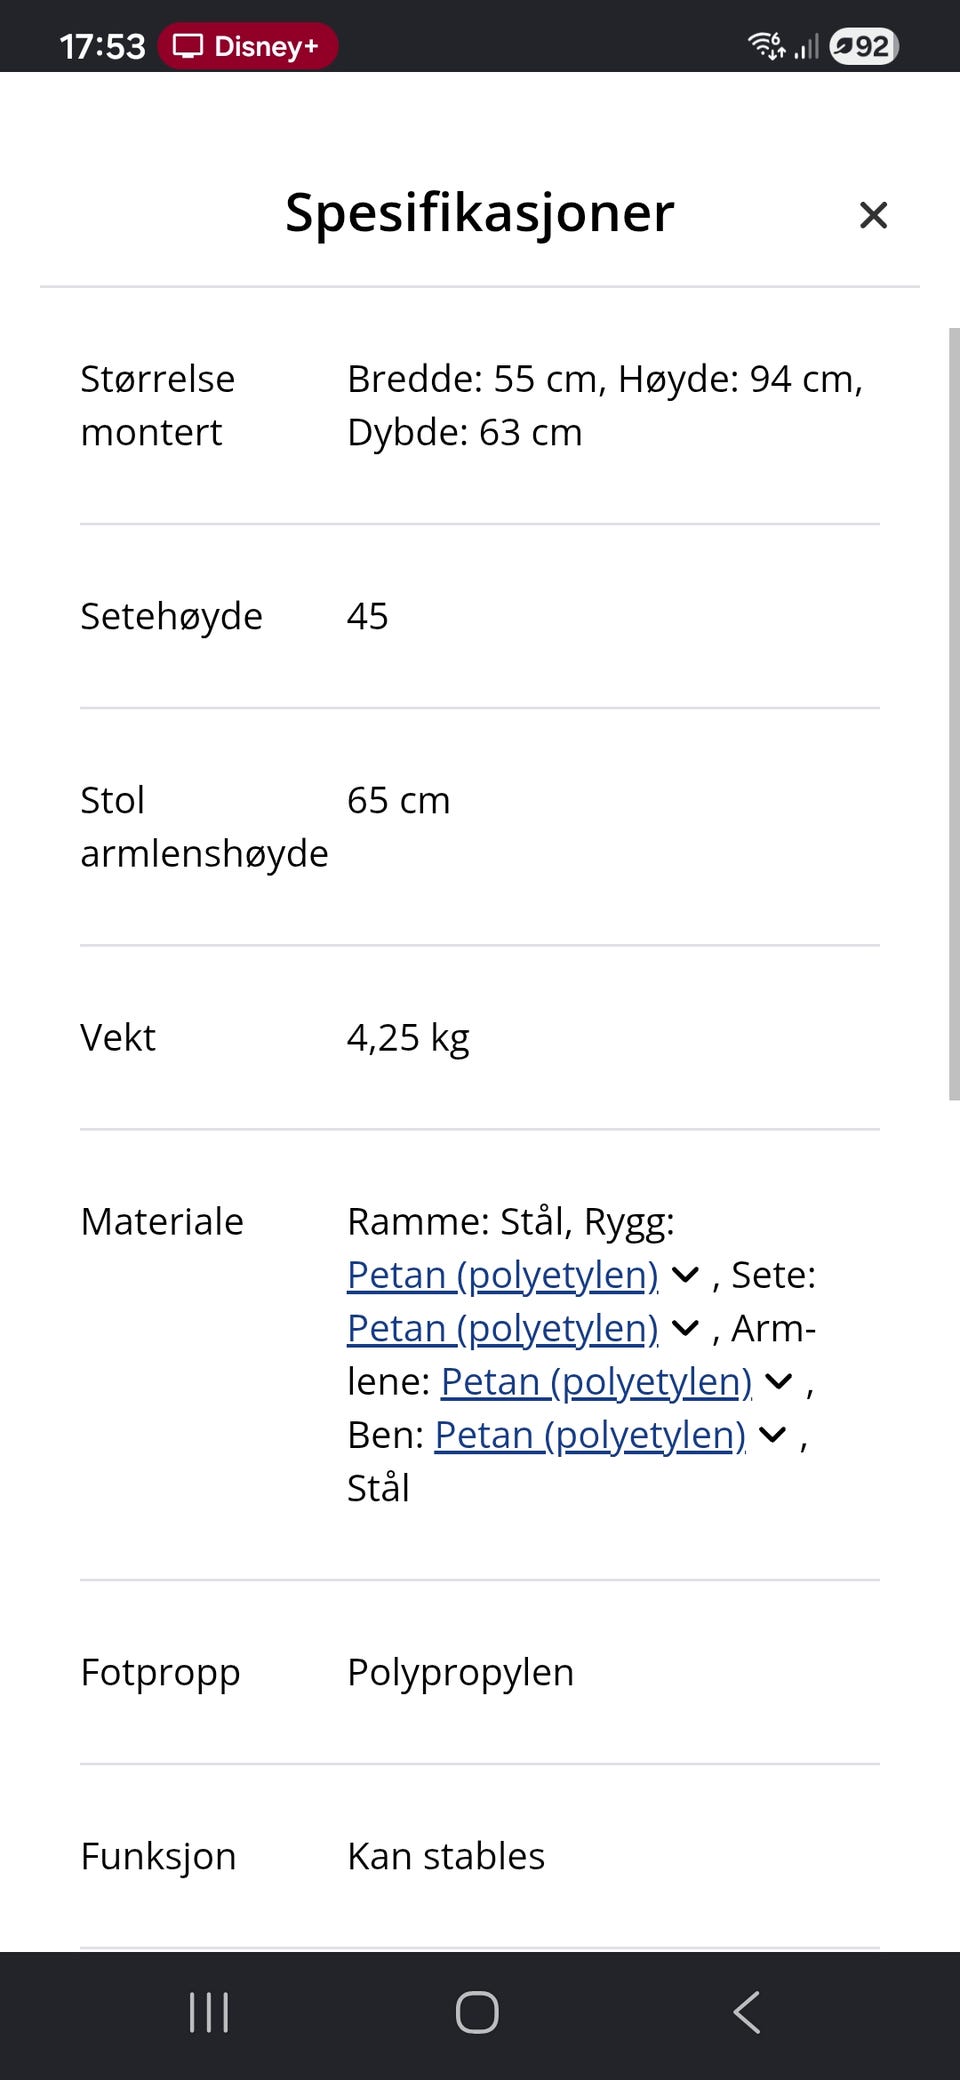The height and width of the screenshot is (2080, 960).
Task: Open Petan (polyetylen) link for Armlene
Action: click(597, 1382)
